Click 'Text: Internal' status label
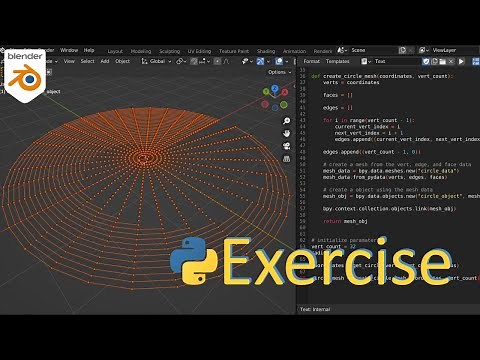 315,310
